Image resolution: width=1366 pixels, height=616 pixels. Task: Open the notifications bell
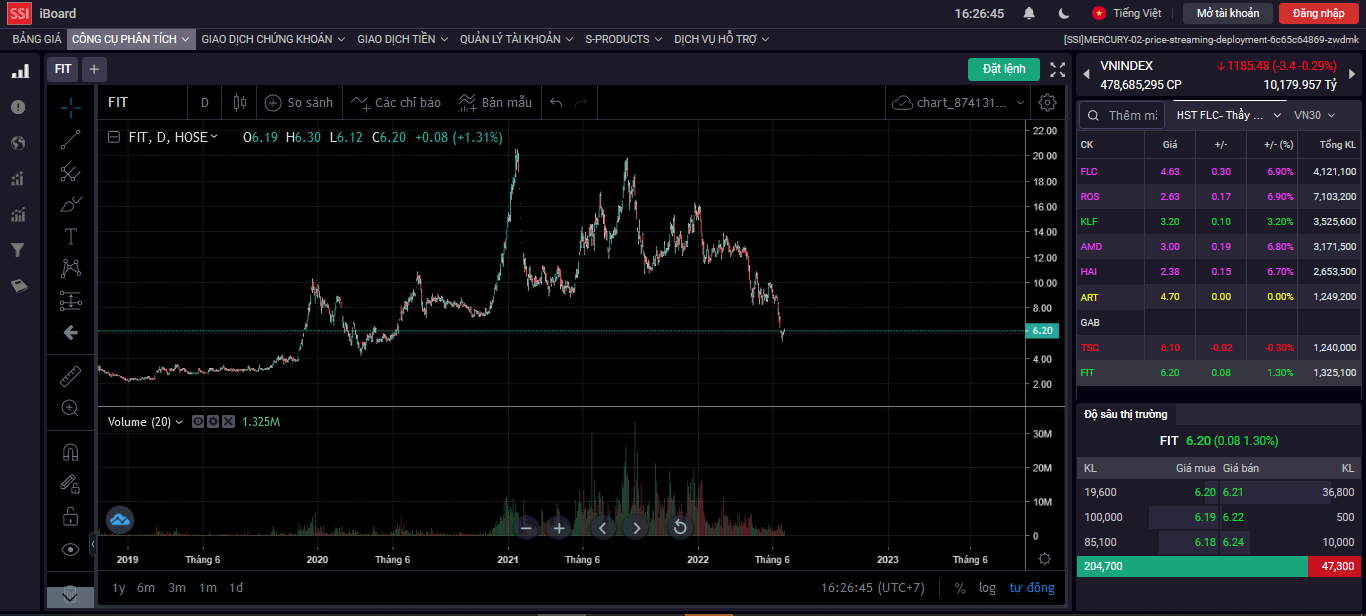[1029, 13]
